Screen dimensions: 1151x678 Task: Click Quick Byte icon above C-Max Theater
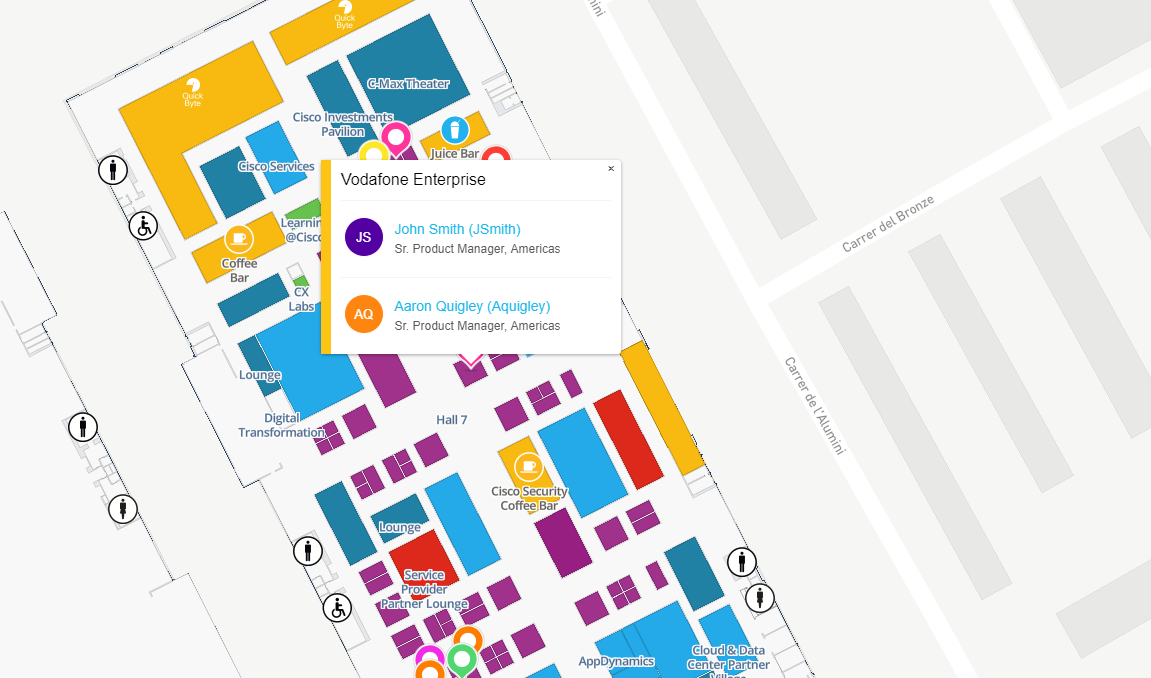344,15
